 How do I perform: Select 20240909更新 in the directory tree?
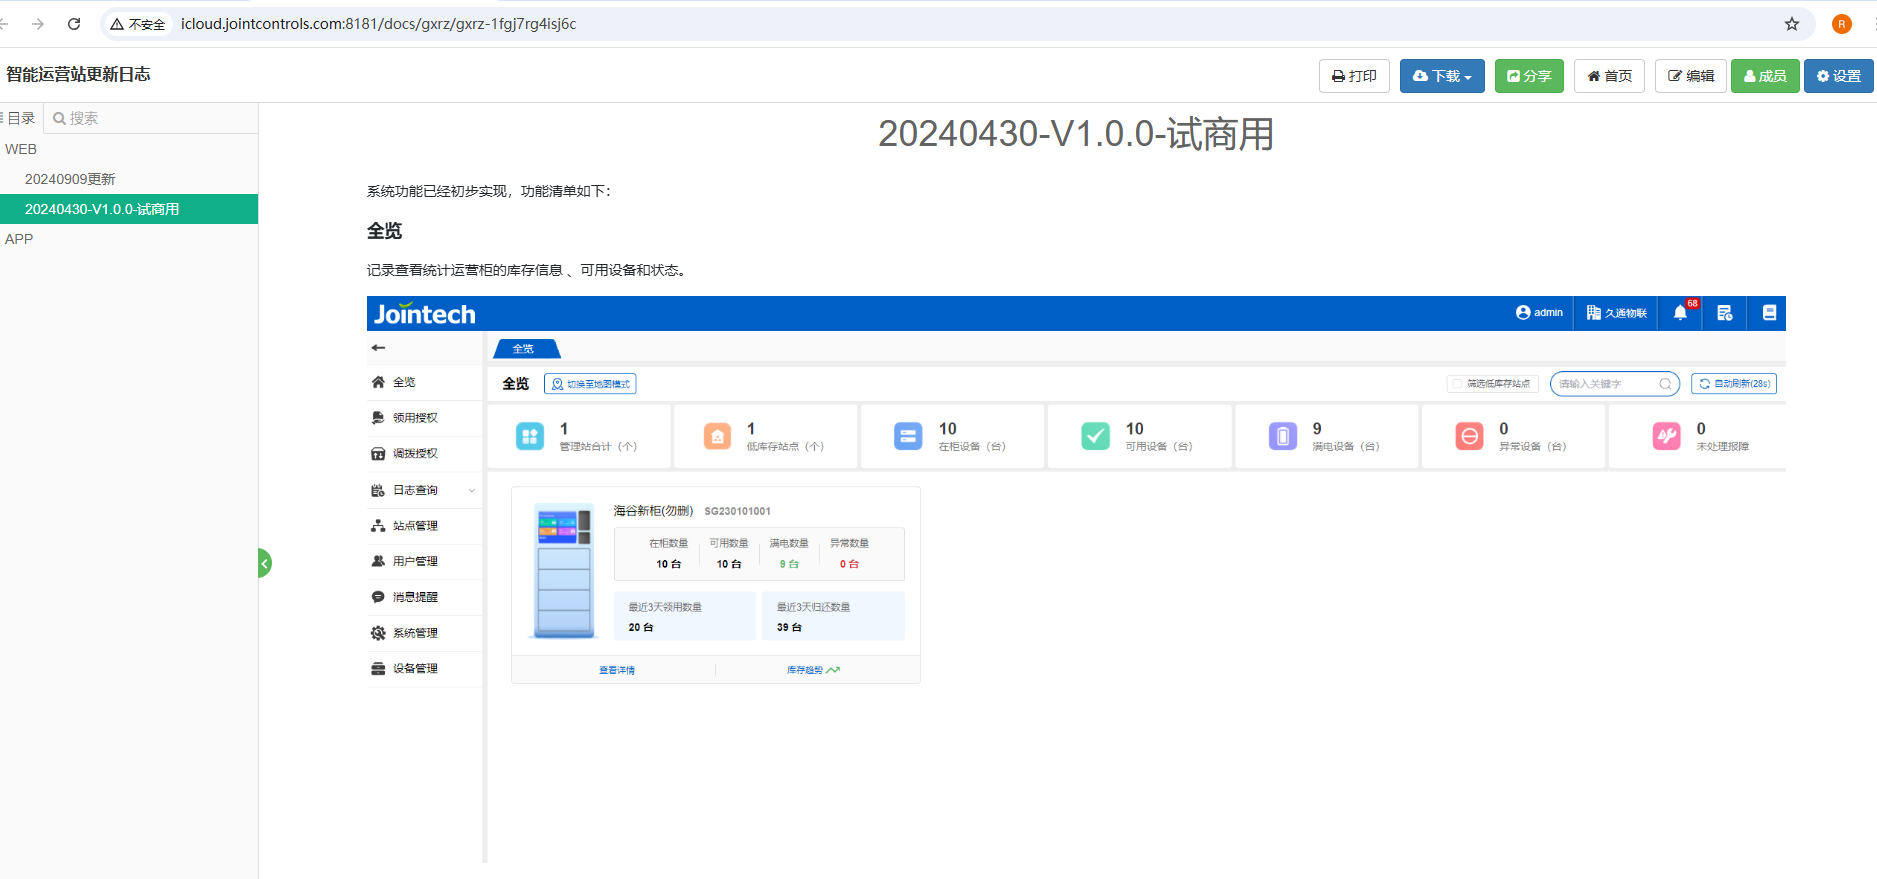click(x=70, y=179)
